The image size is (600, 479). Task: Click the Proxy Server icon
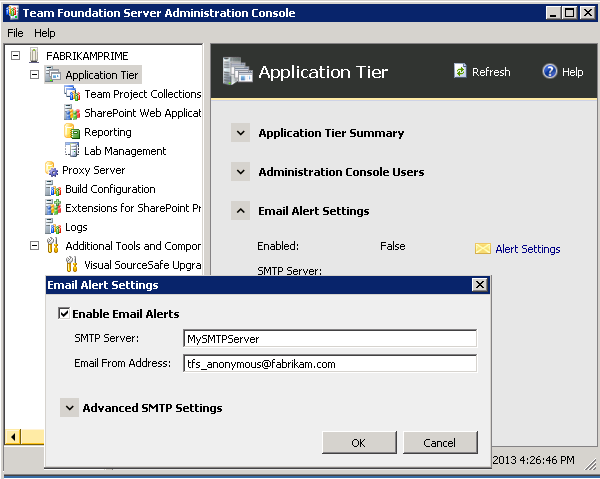[x=52, y=169]
